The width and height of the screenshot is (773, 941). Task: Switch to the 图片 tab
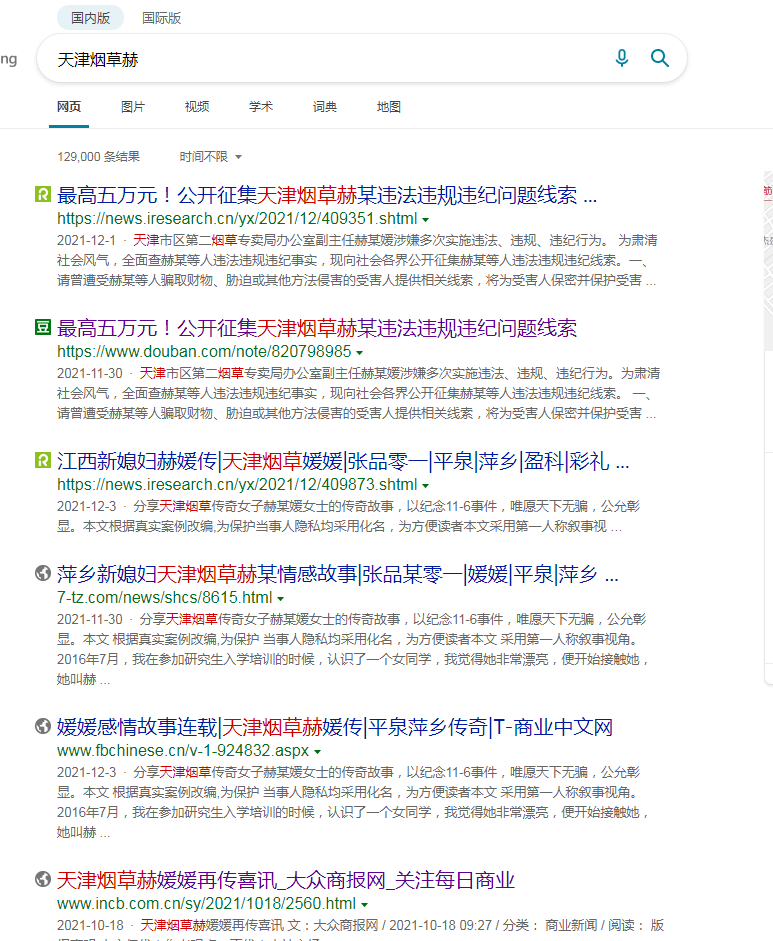click(x=133, y=107)
